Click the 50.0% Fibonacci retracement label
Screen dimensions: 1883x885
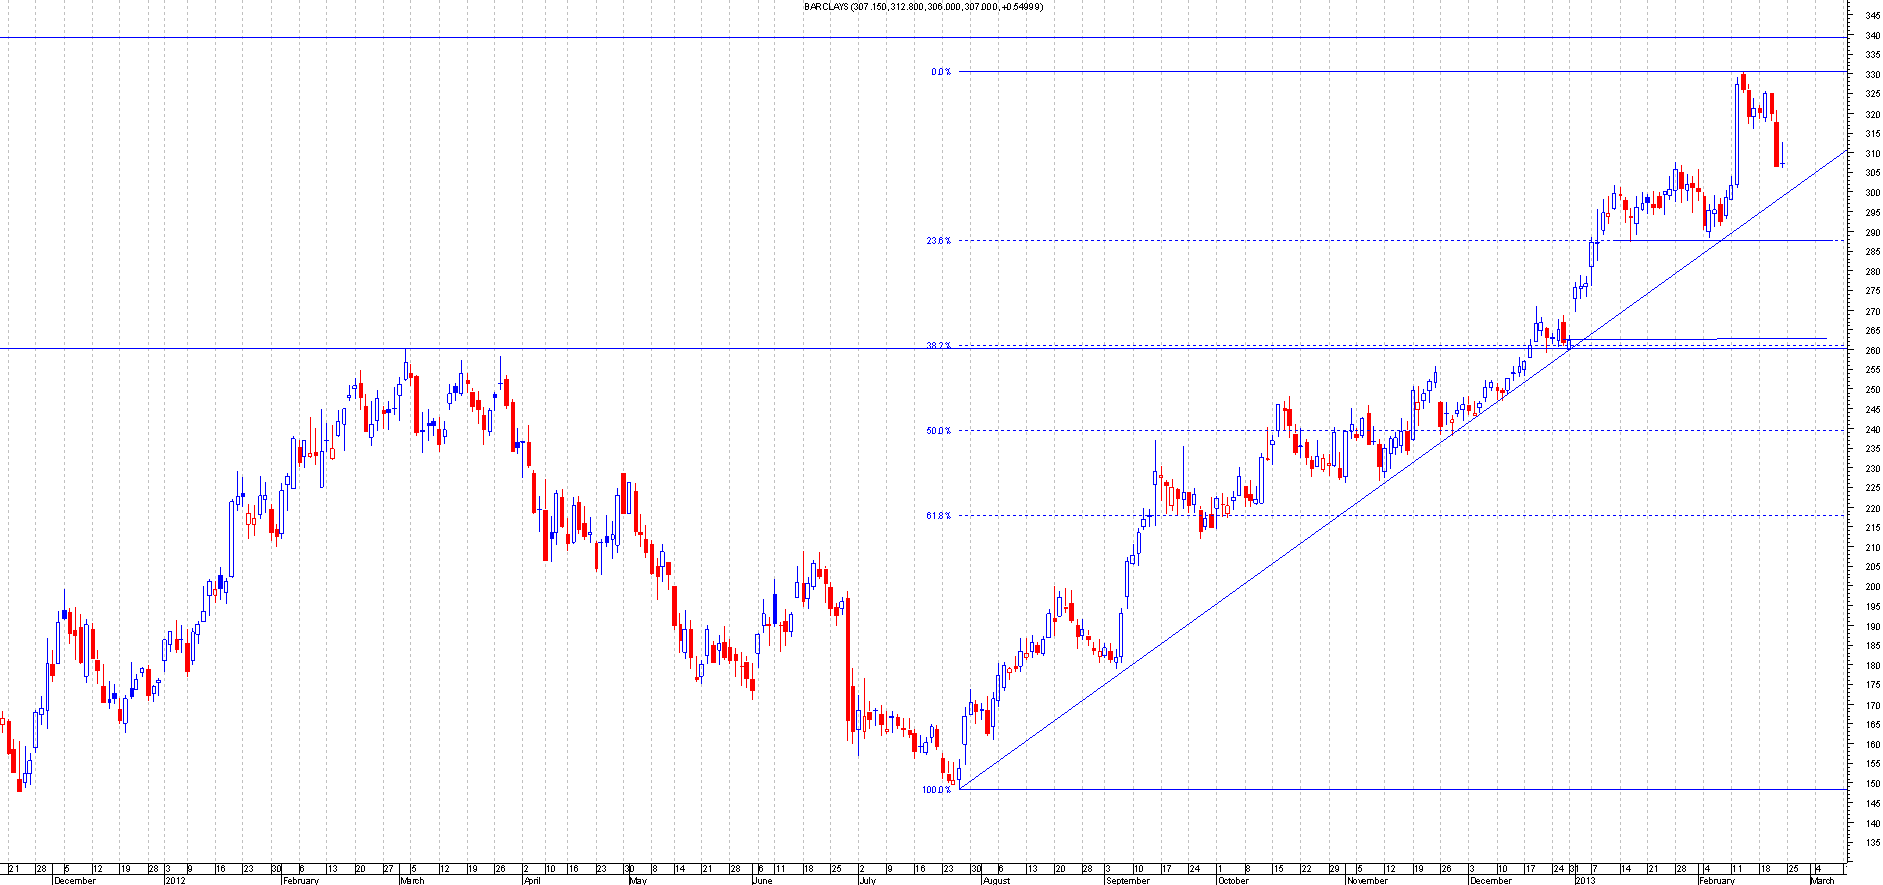pyautogui.click(x=938, y=431)
